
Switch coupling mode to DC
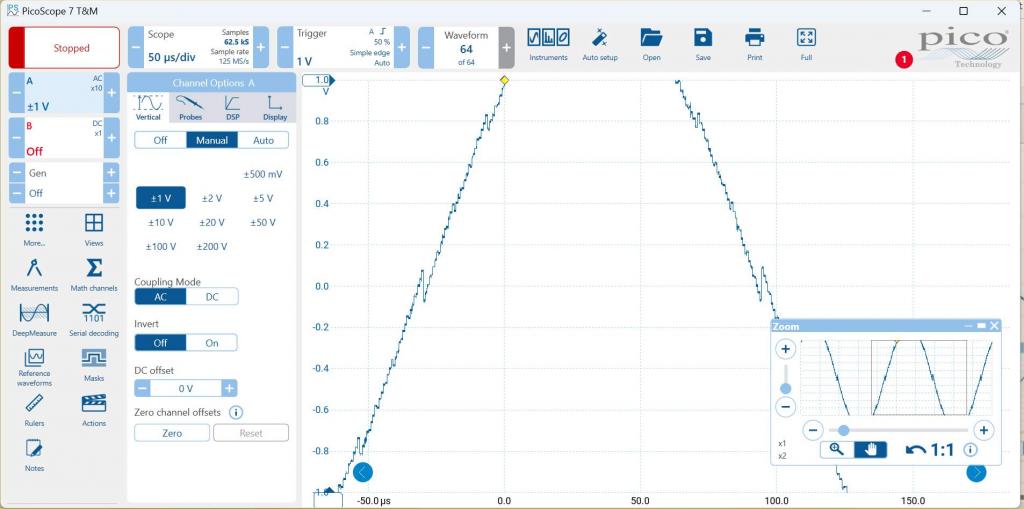click(x=212, y=297)
